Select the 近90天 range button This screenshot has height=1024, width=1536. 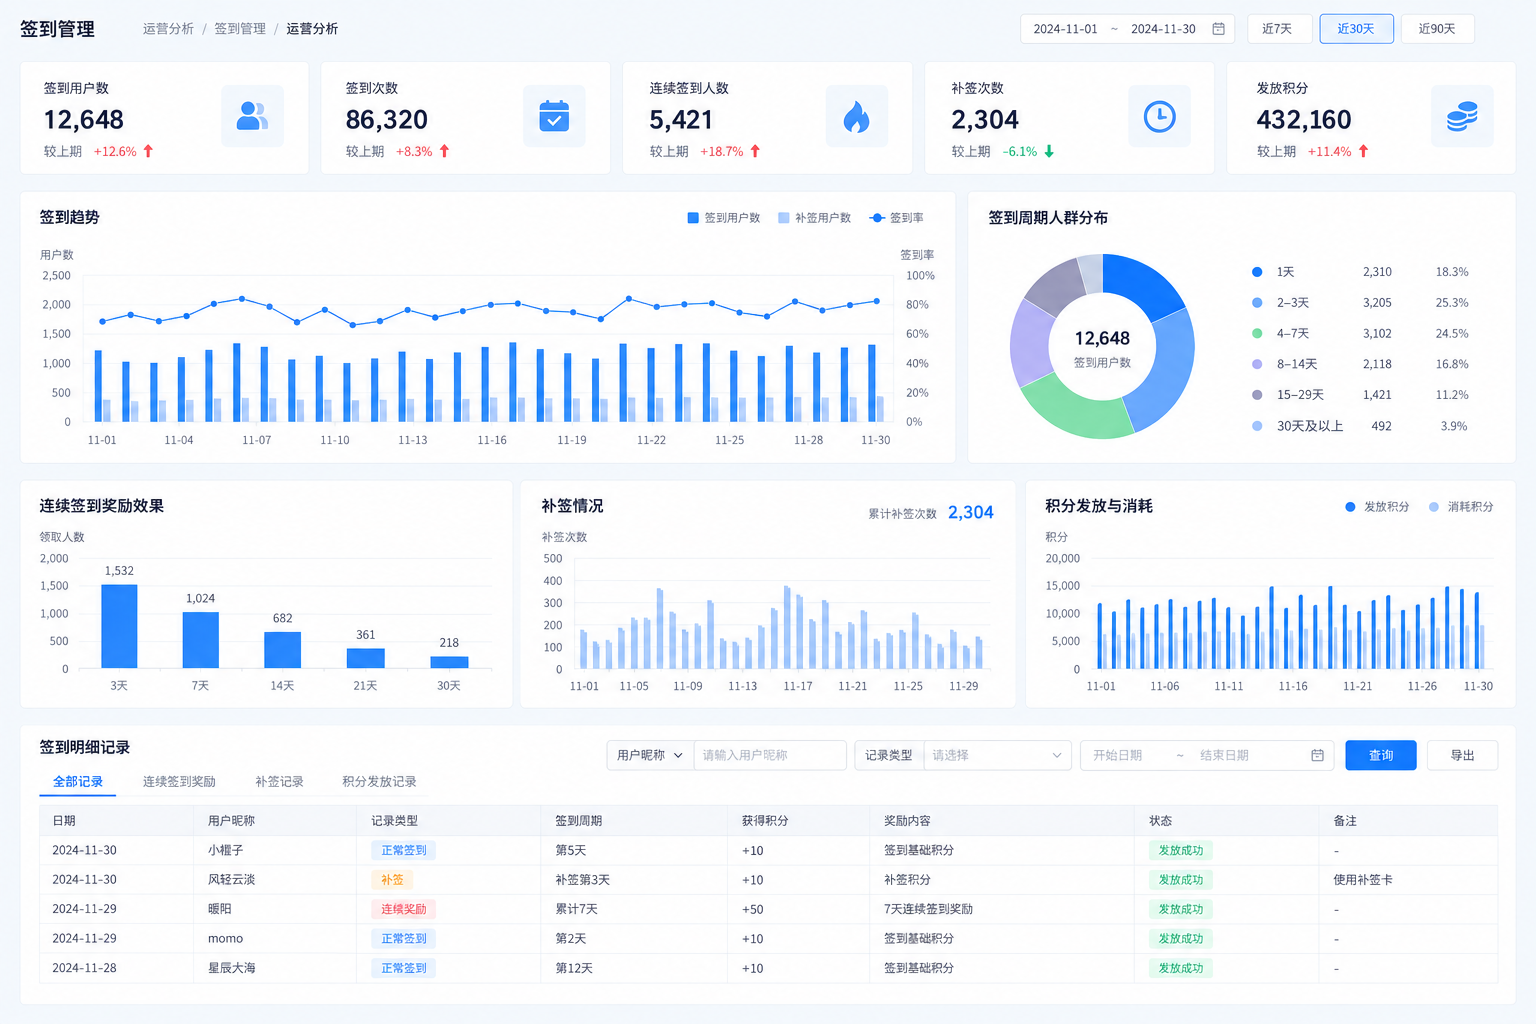pos(1437,29)
